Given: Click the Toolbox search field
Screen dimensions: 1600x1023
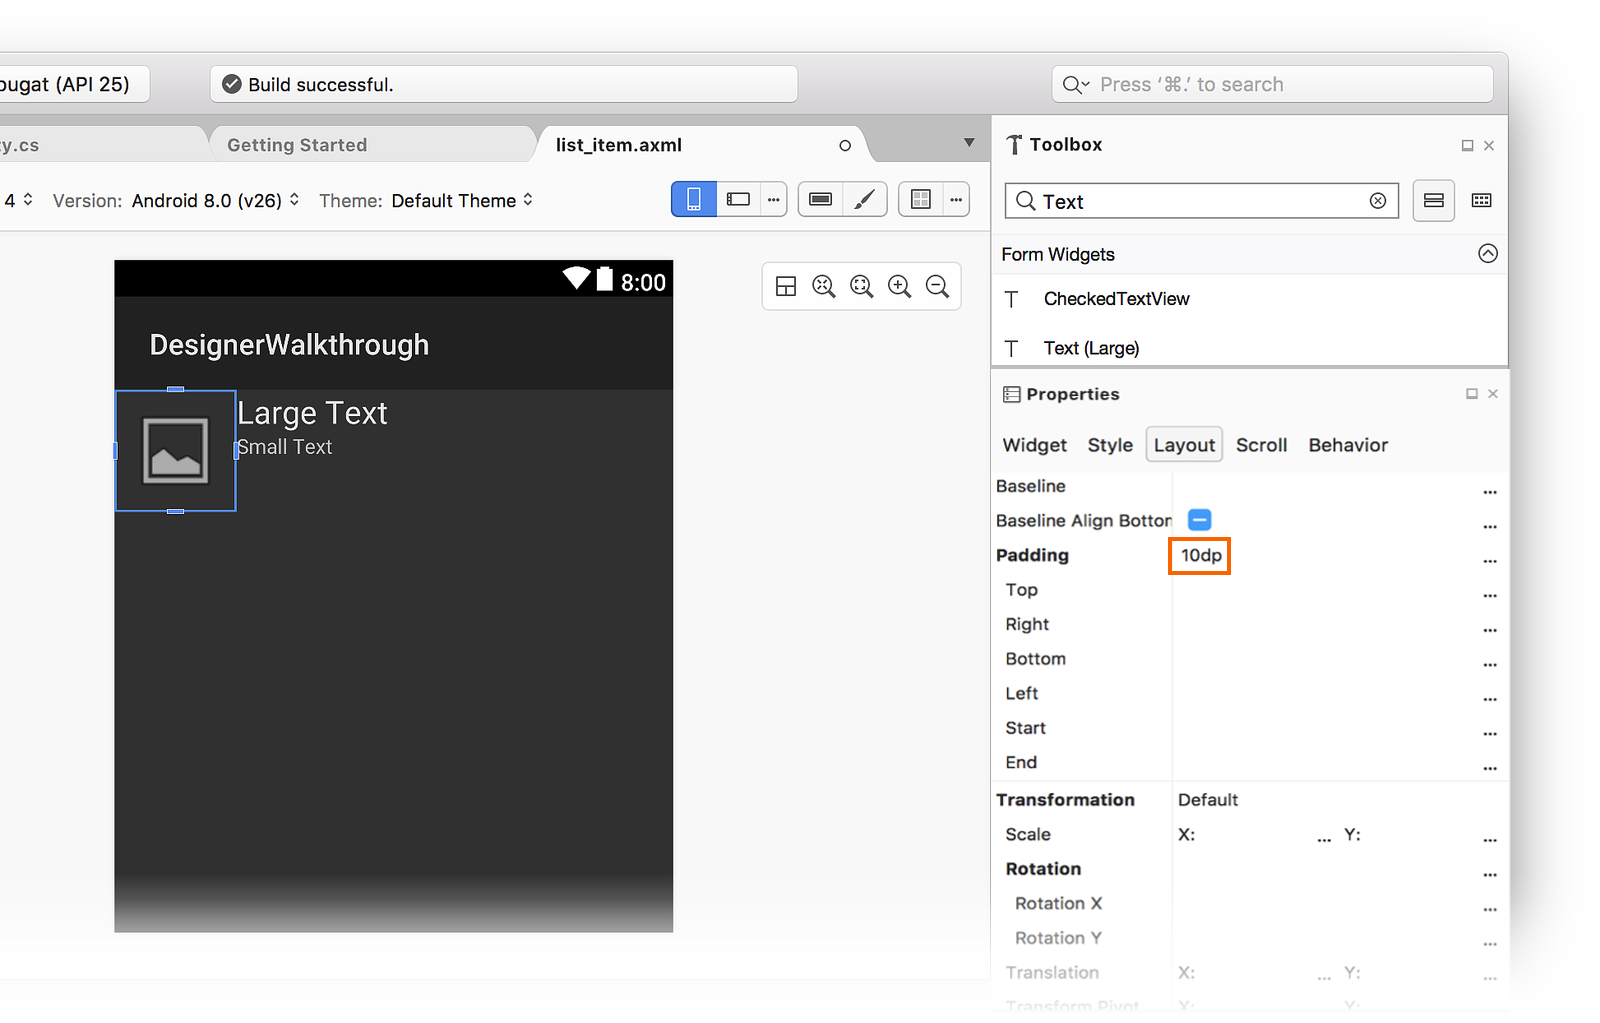Looking at the screenshot, I should 1202,201.
